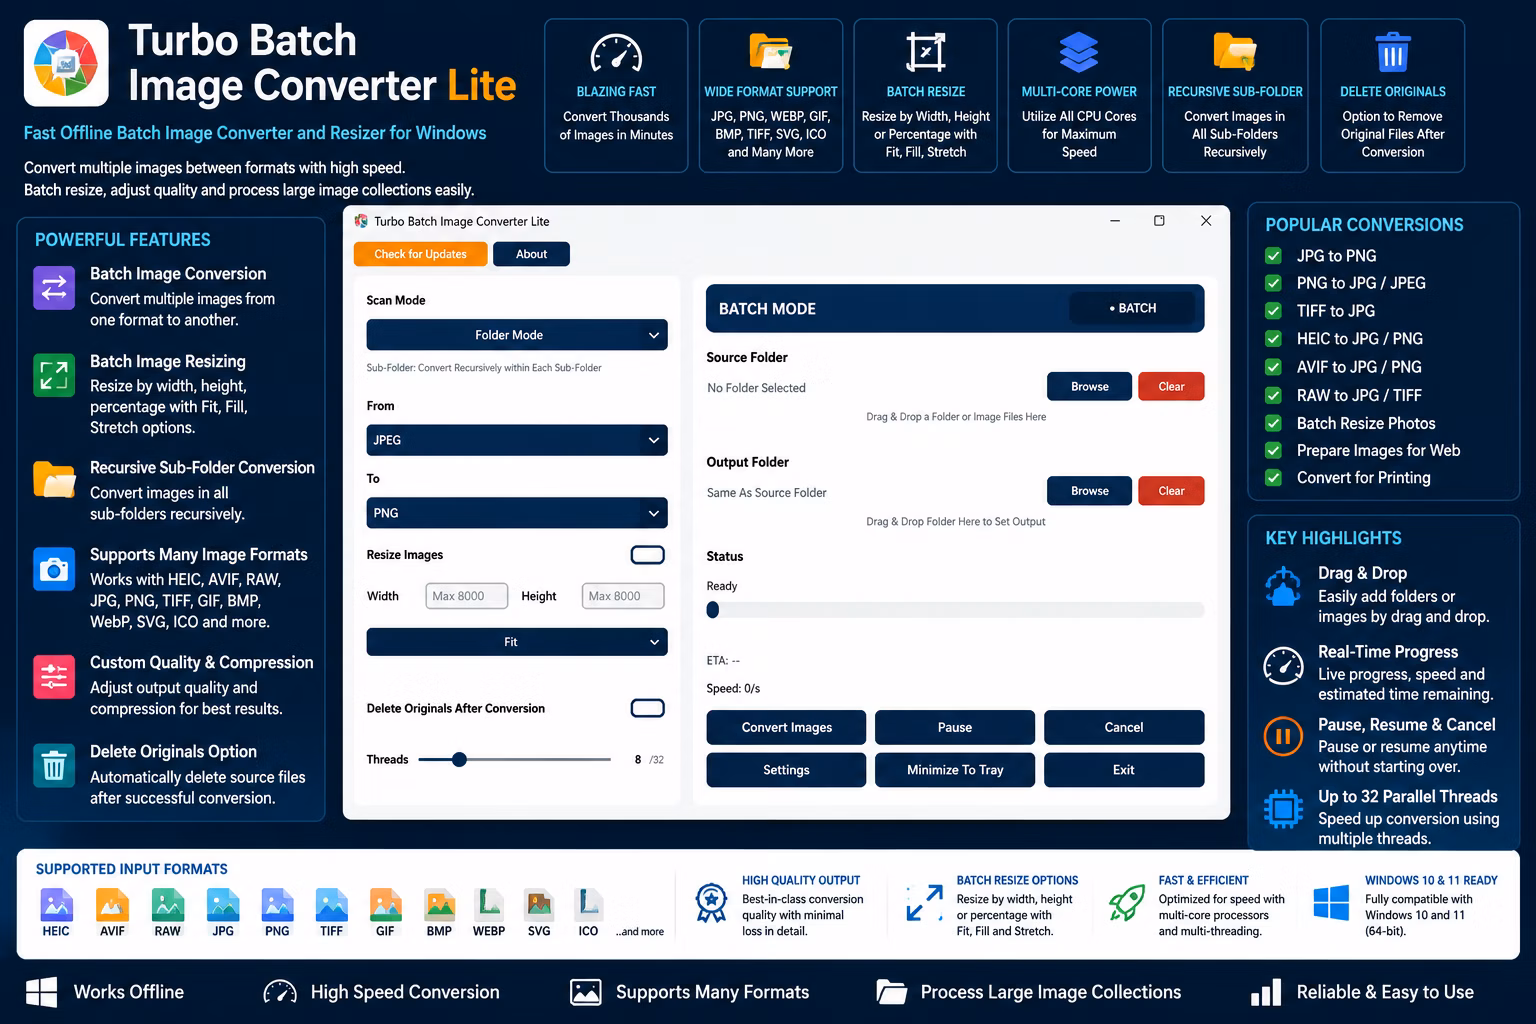Click the TIFF to JPG checkmark
Screen dimensions: 1536x1024
[x=1274, y=311]
